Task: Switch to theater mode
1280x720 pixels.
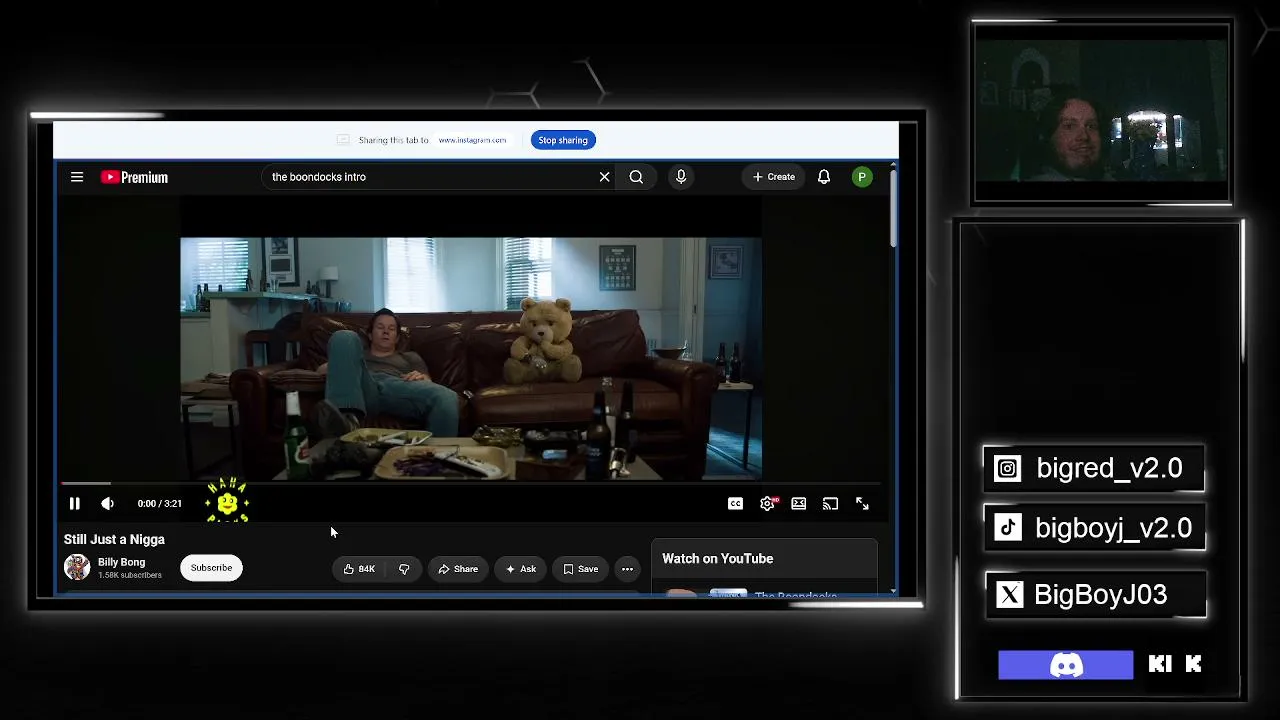Action: coord(799,504)
